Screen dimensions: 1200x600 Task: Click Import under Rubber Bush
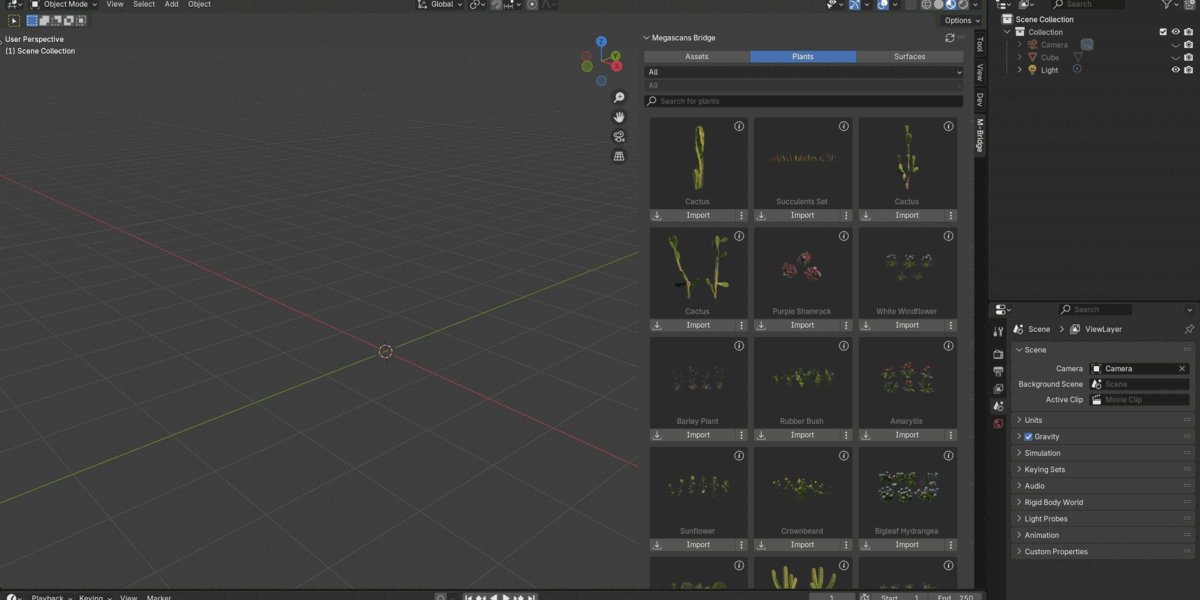pos(802,435)
